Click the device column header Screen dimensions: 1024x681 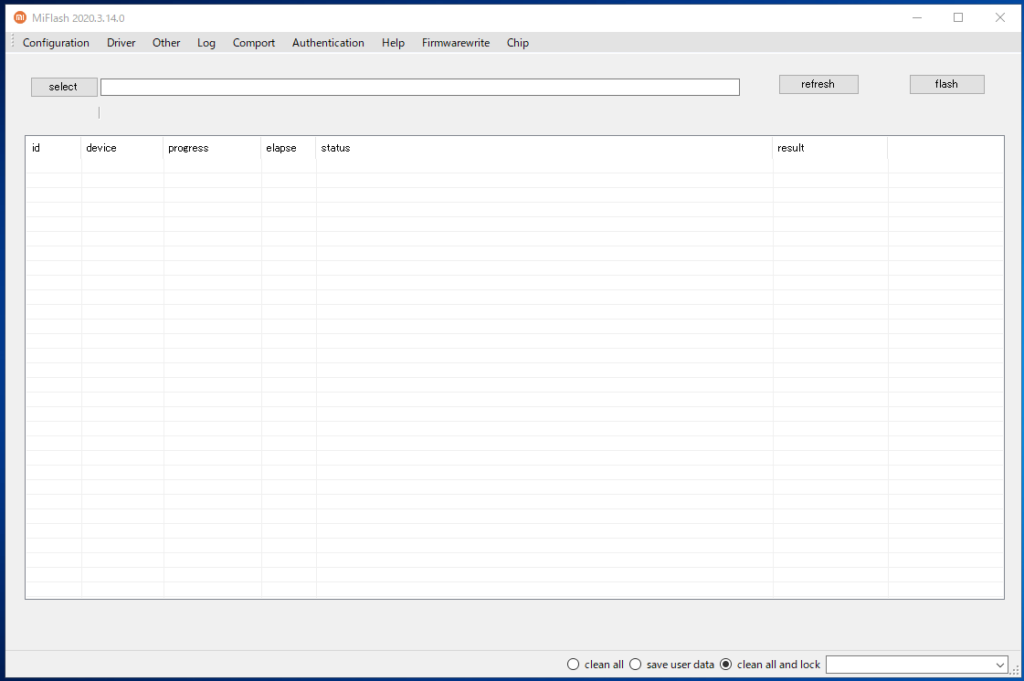[103, 147]
